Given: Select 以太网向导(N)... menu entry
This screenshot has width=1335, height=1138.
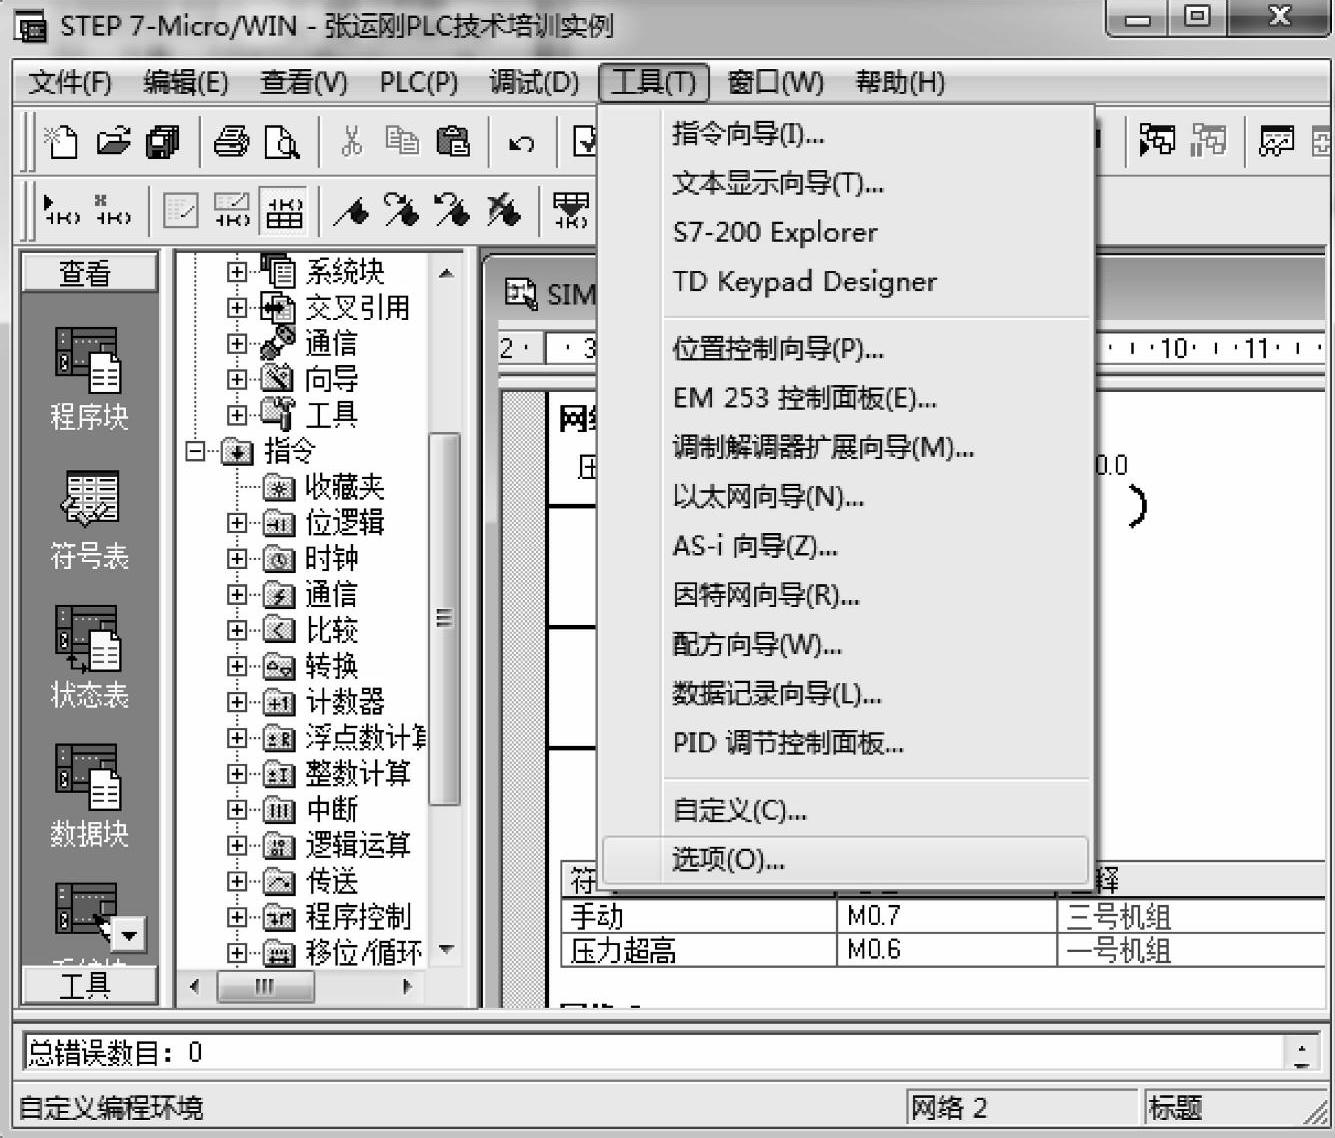Looking at the screenshot, I should pos(845,497).
